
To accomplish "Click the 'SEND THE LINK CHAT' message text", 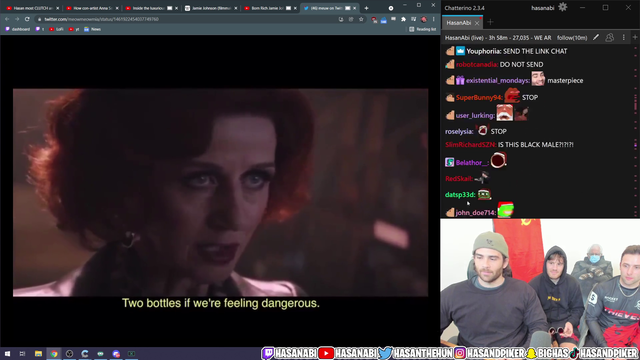I will [x=535, y=51].
